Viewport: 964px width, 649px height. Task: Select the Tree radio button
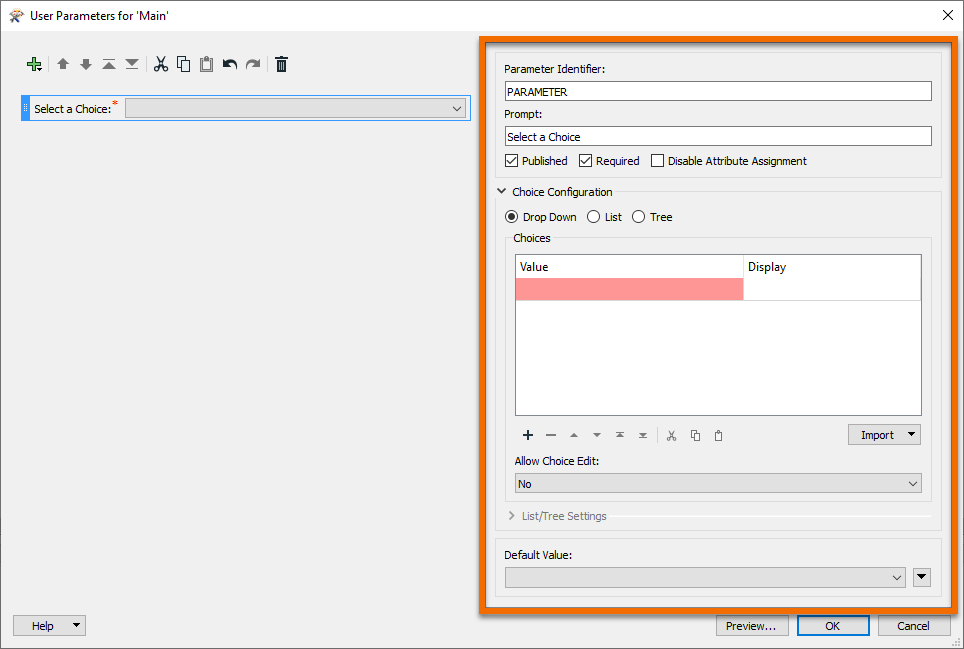point(637,217)
